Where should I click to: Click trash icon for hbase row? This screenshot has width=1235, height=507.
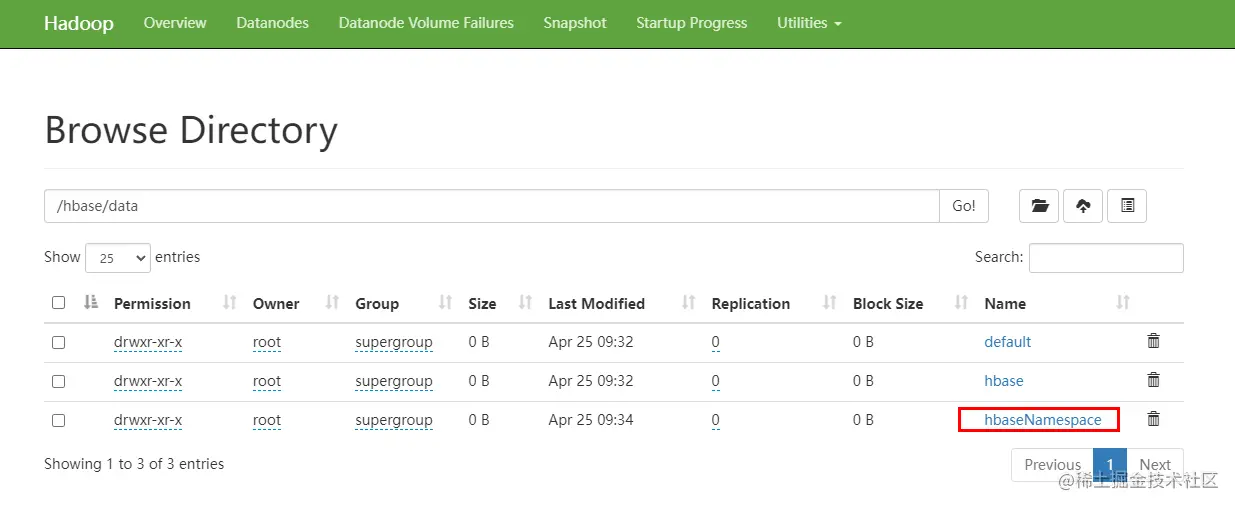(1153, 380)
